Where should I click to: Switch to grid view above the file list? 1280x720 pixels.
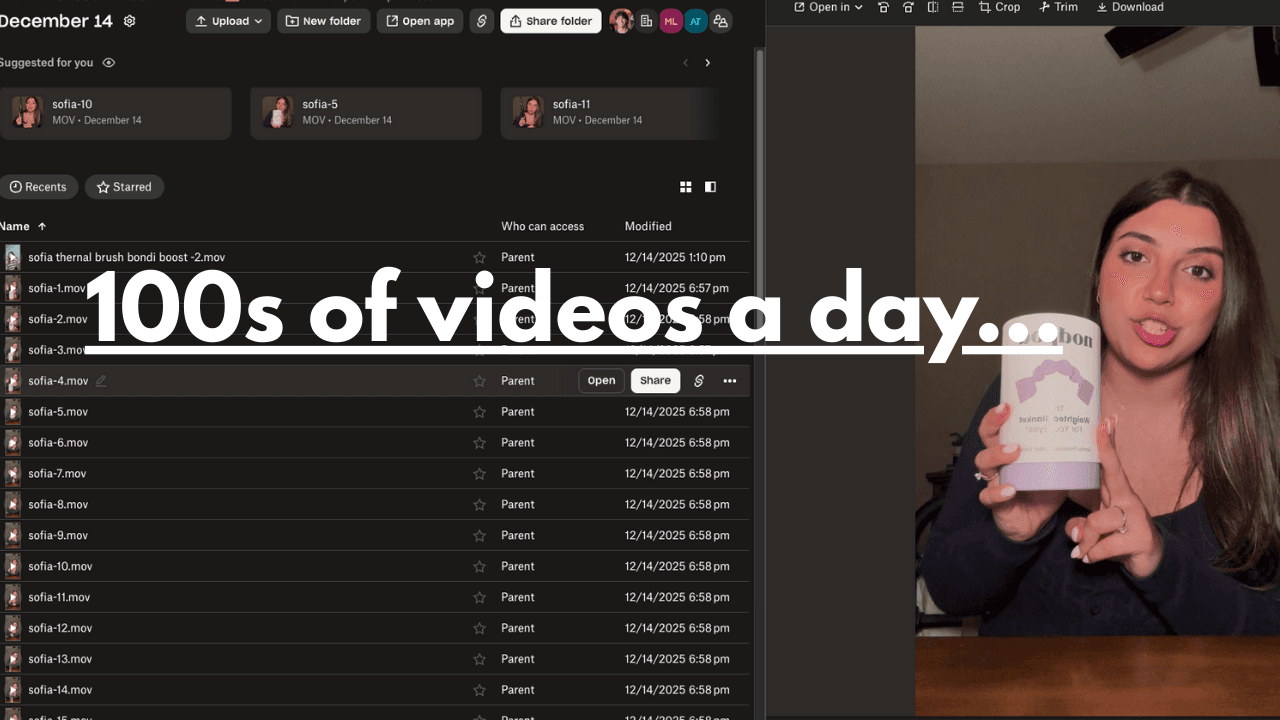click(x=685, y=187)
